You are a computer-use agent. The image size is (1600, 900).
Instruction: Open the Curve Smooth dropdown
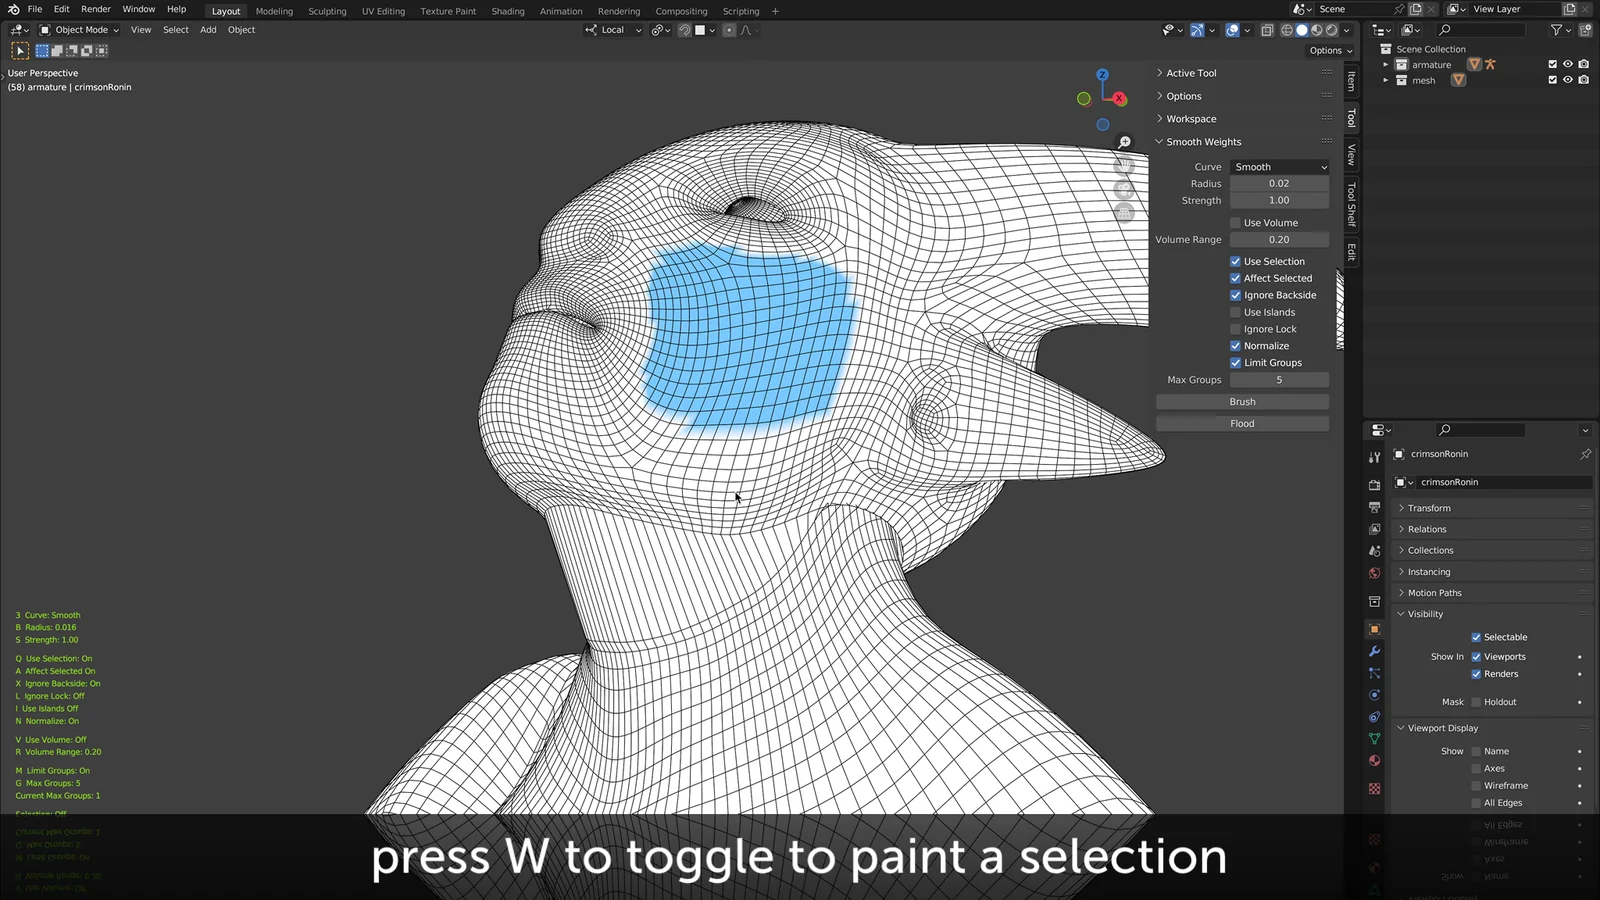point(1280,166)
